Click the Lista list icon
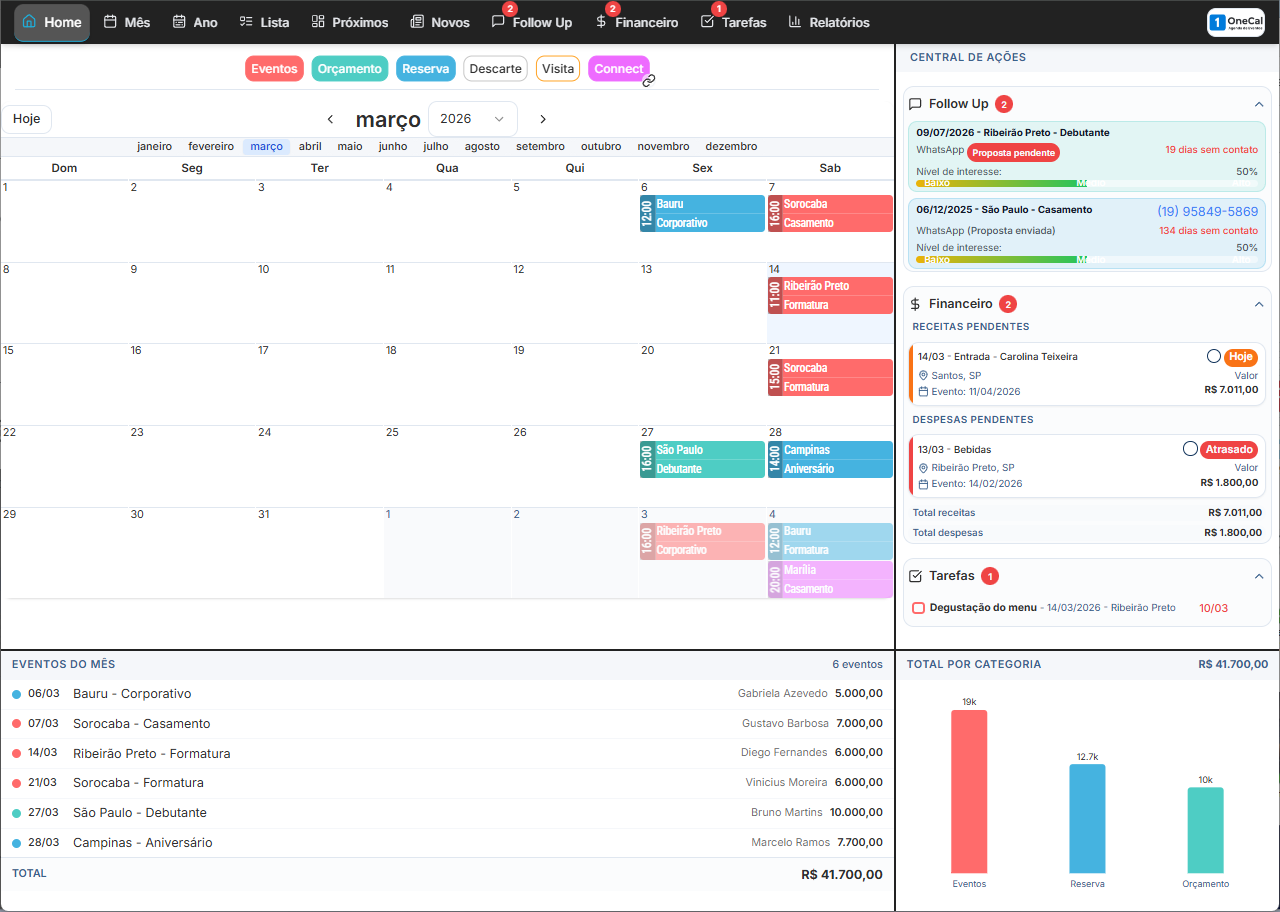 246,22
